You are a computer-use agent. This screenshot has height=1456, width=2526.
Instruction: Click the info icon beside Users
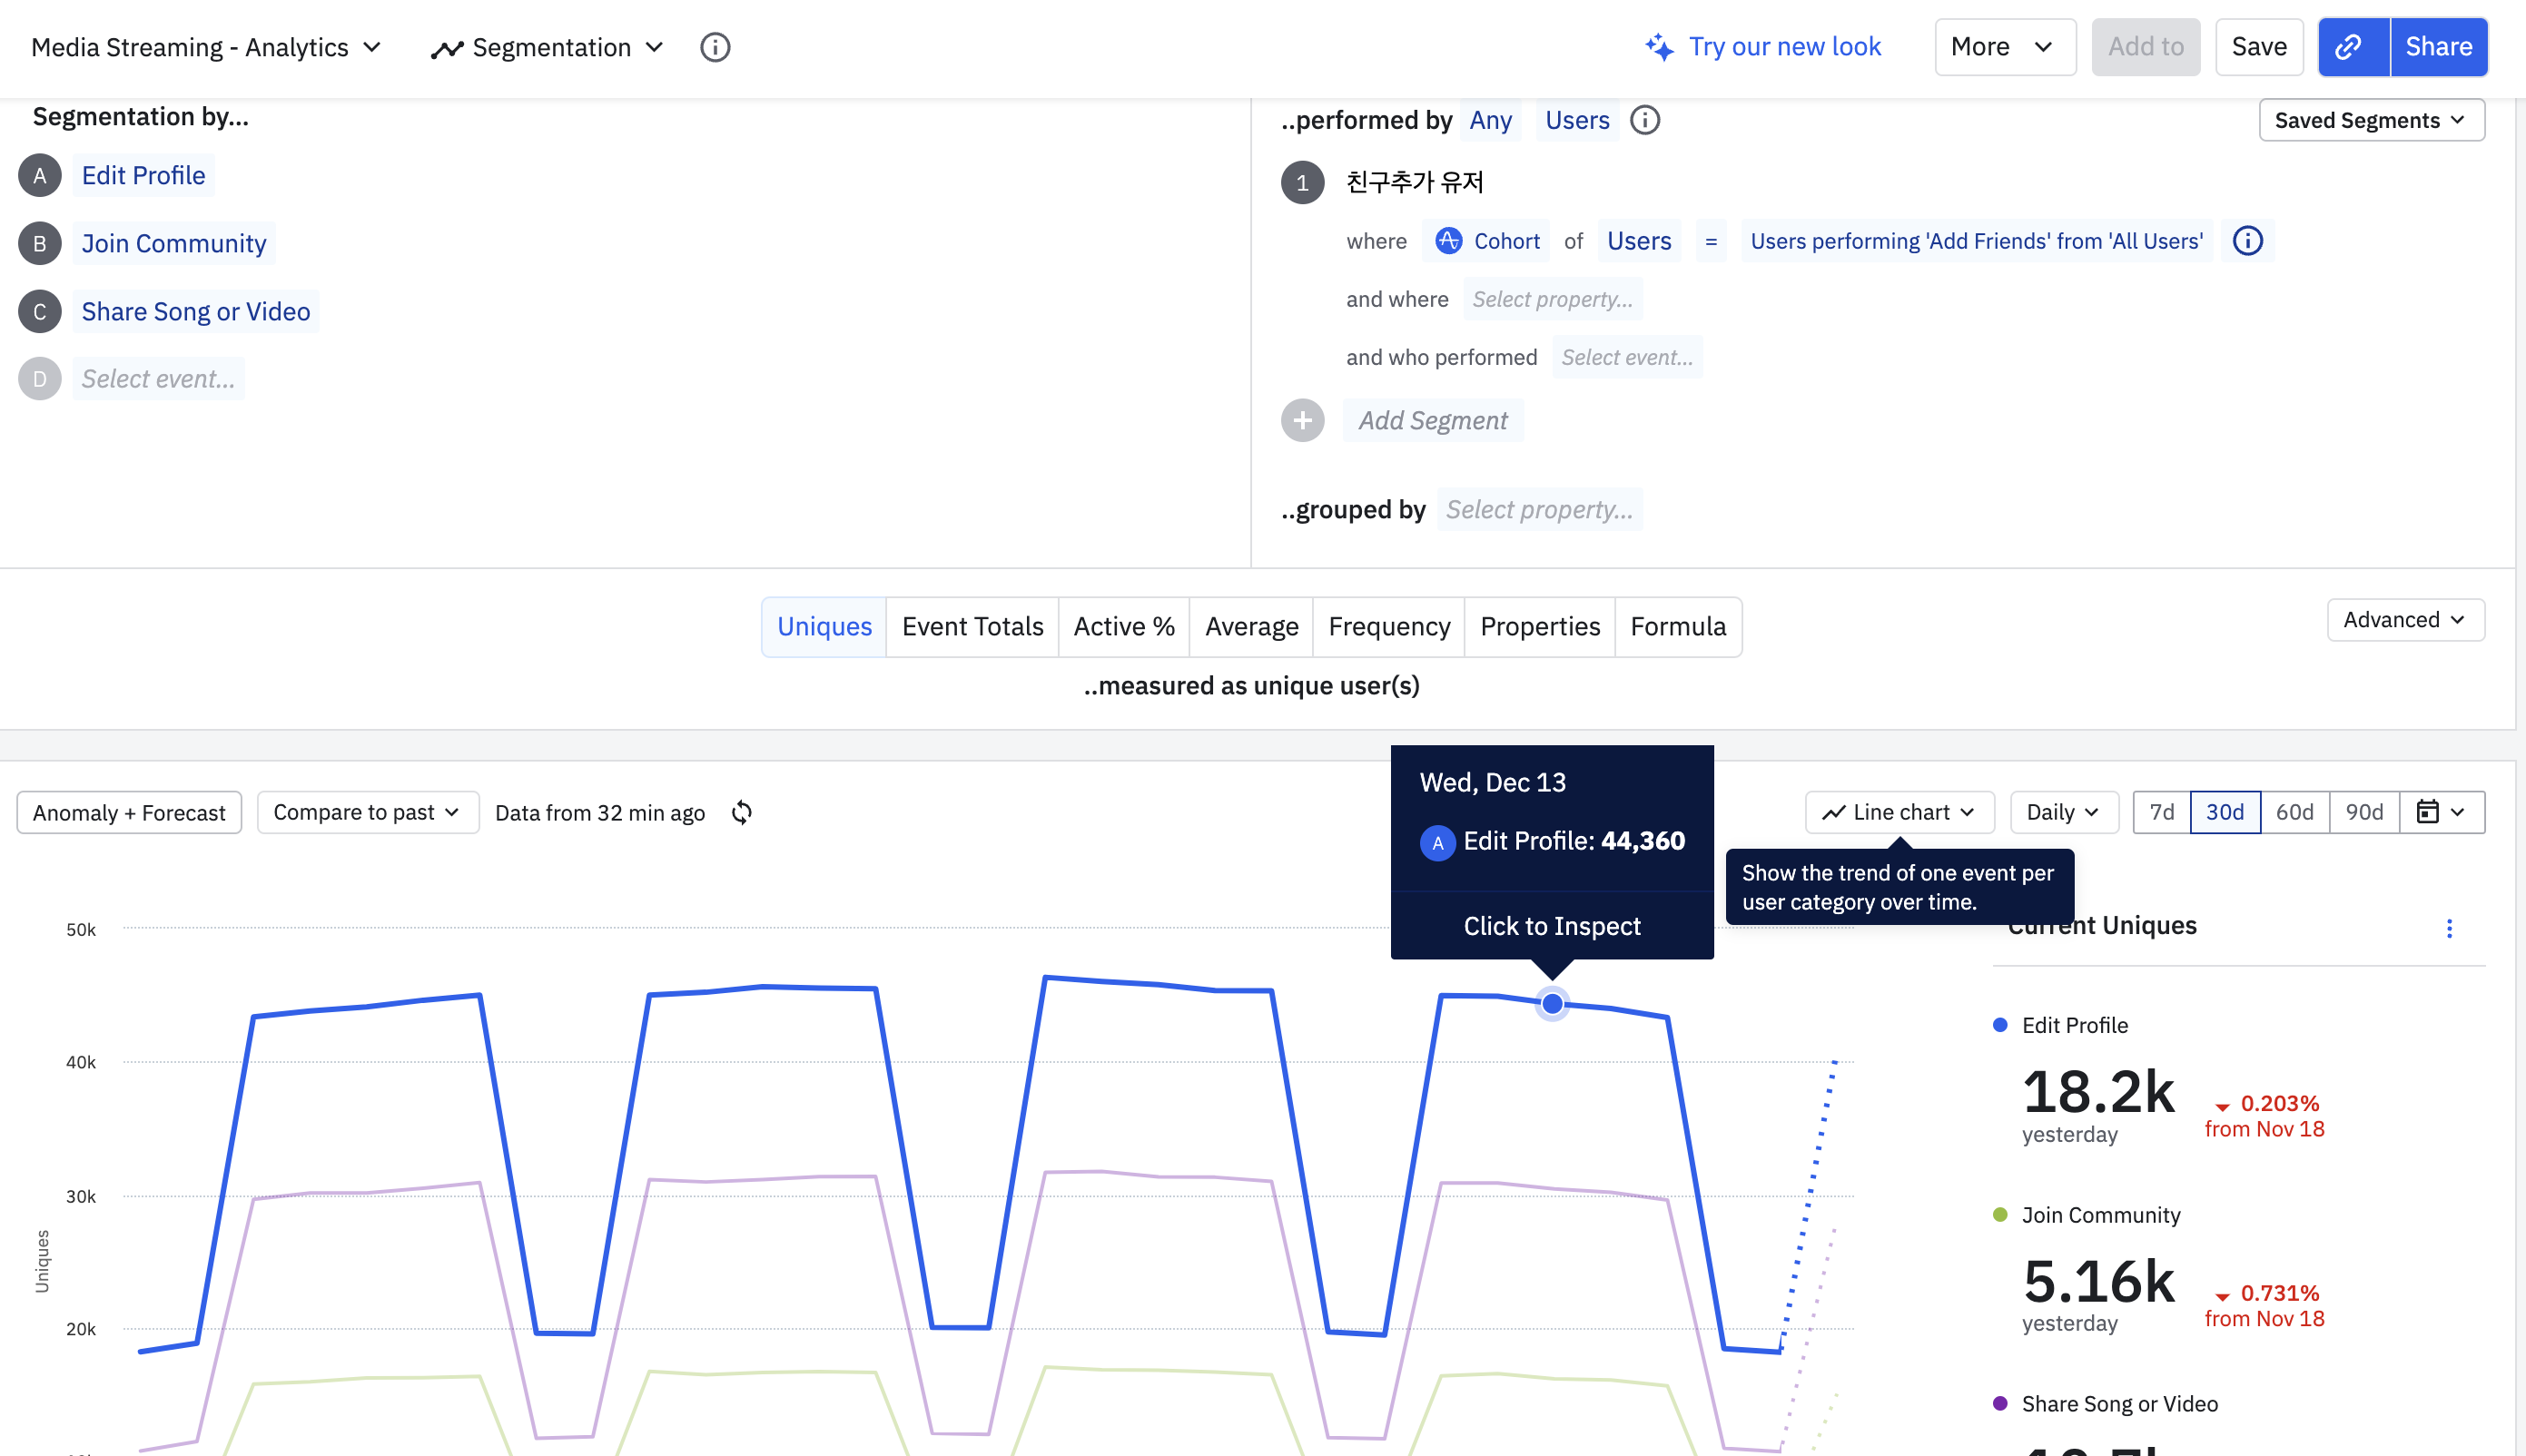tap(1645, 120)
